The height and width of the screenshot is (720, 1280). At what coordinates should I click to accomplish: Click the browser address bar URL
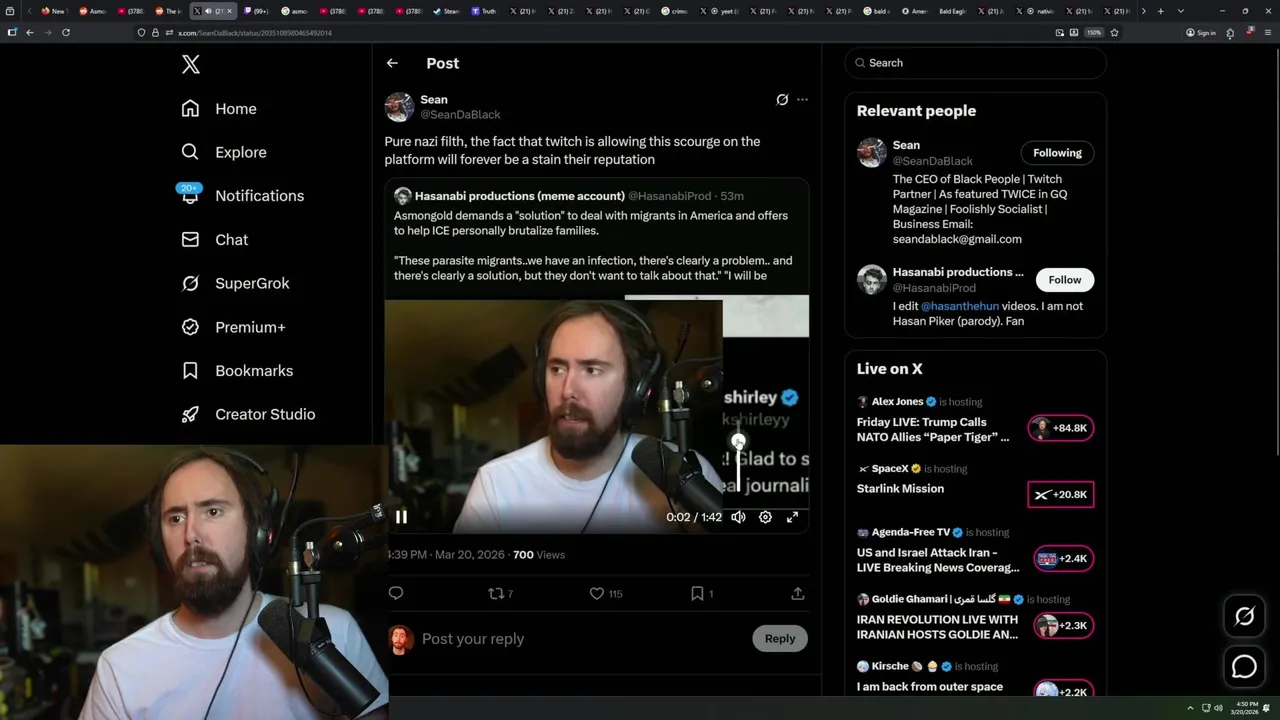point(254,33)
